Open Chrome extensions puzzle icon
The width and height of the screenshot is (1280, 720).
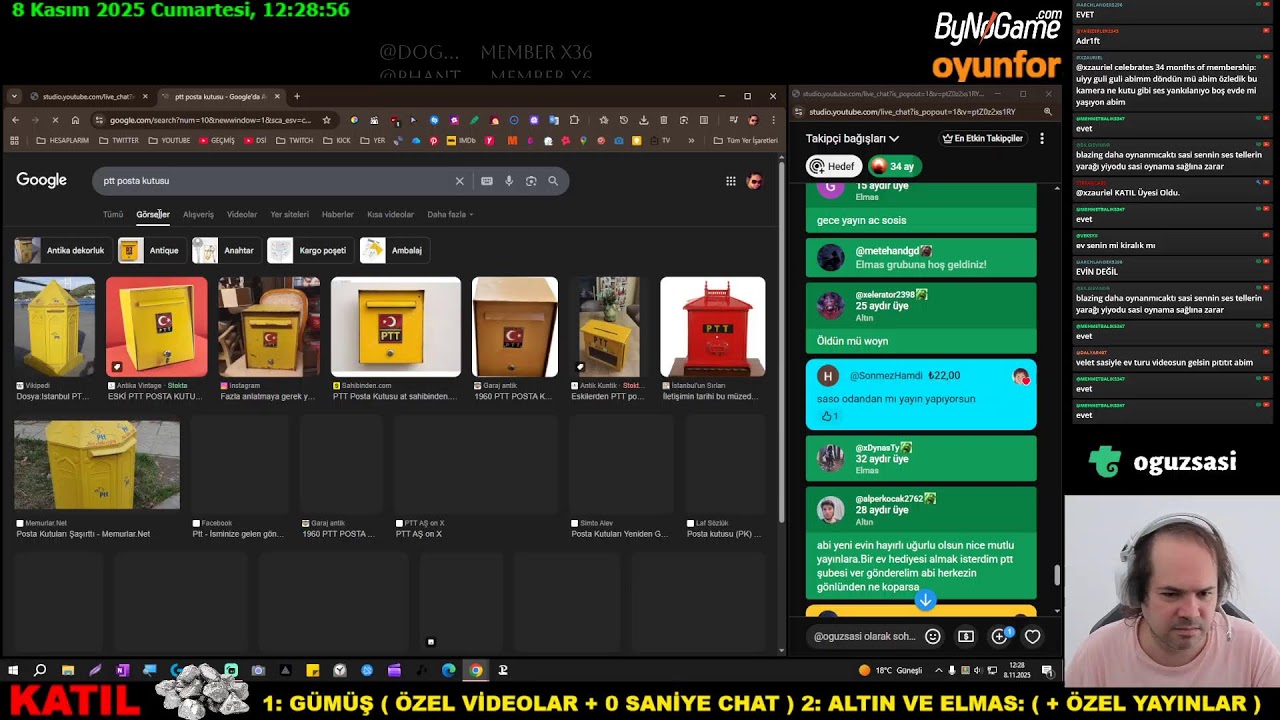pos(574,120)
